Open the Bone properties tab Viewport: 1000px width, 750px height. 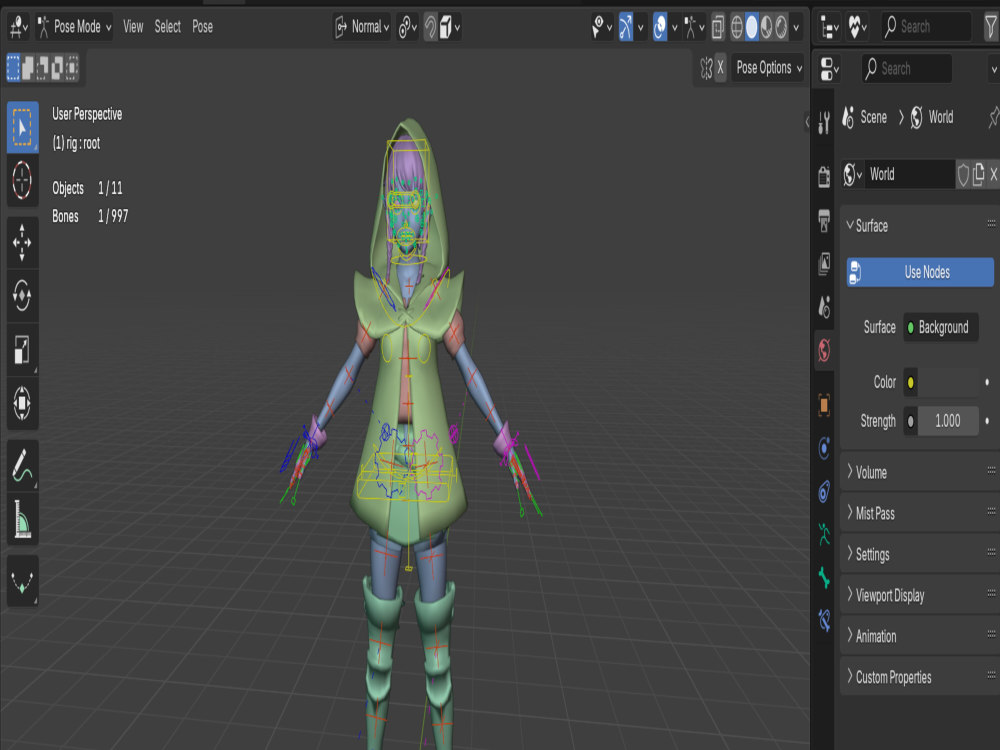(824, 577)
